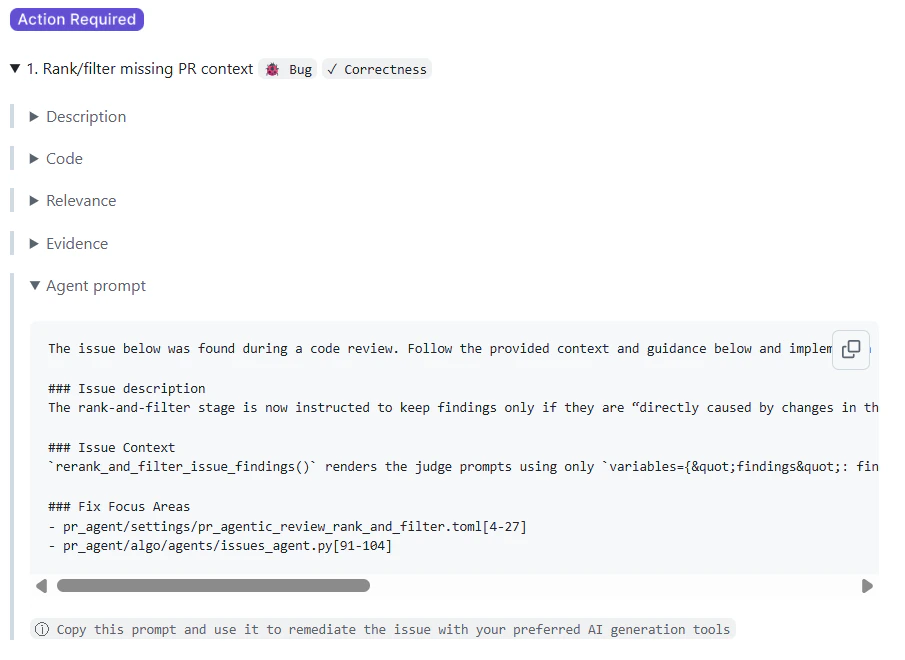This screenshot has height=660, width=905.
Task: Select the Bug label tag
Action: pyautogui.click(x=287, y=69)
